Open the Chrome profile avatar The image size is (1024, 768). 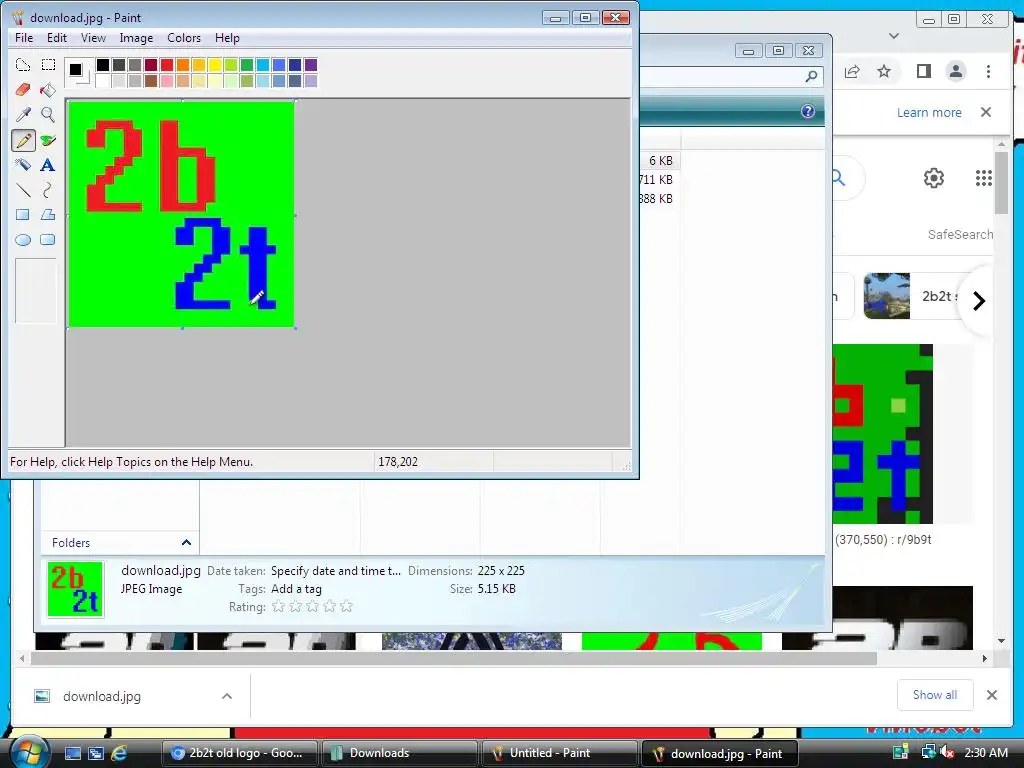tap(956, 71)
